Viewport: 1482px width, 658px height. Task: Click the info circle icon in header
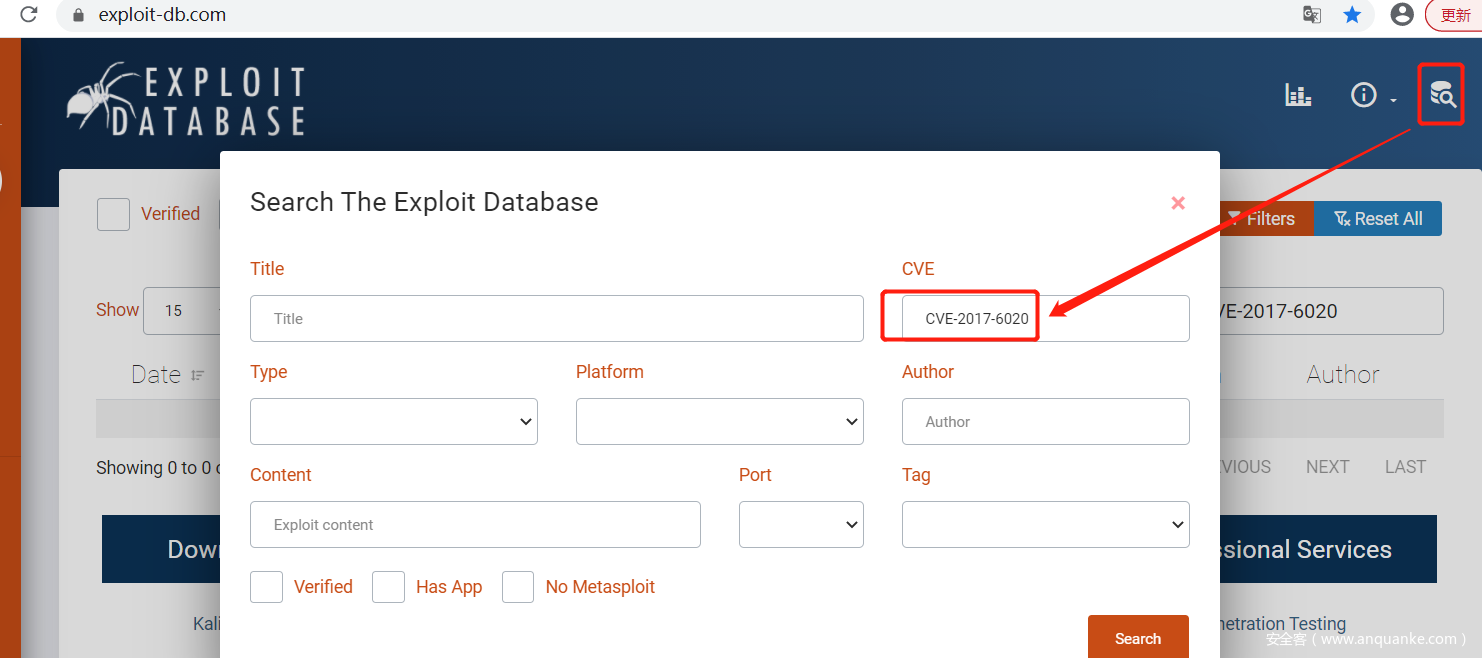1363,95
